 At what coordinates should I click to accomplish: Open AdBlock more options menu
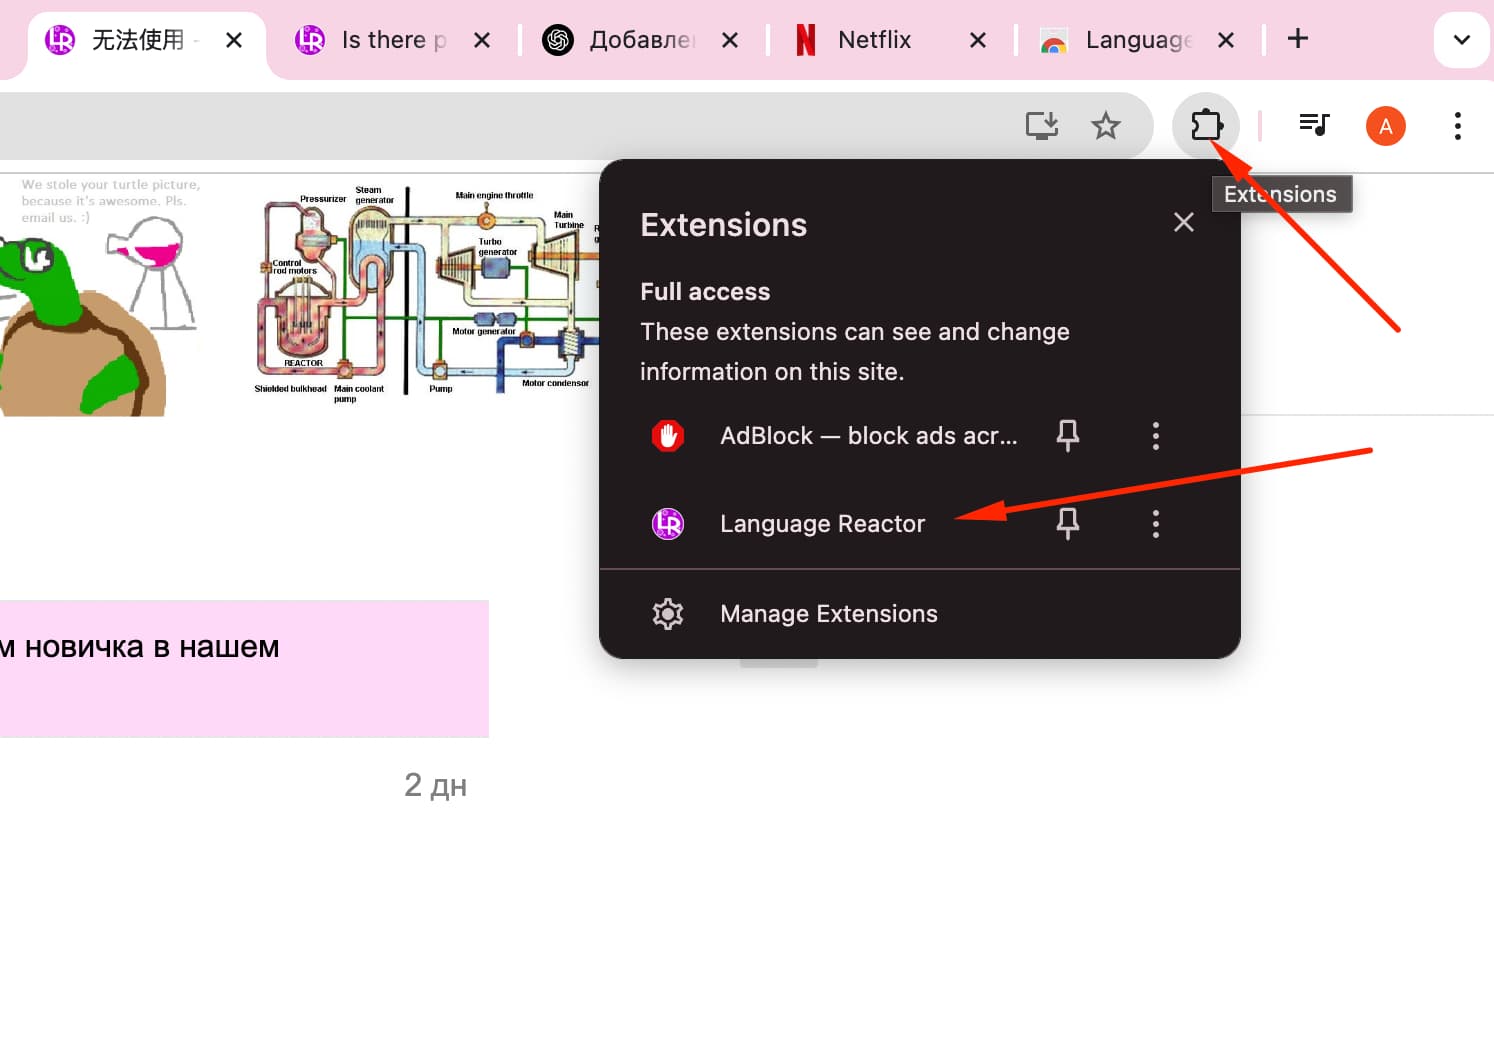coord(1156,436)
